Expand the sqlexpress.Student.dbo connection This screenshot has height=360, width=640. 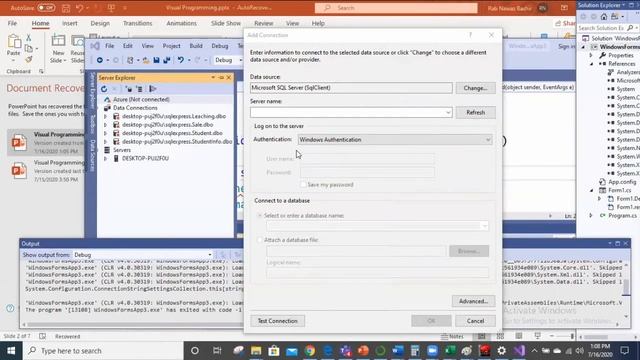pos(105,133)
